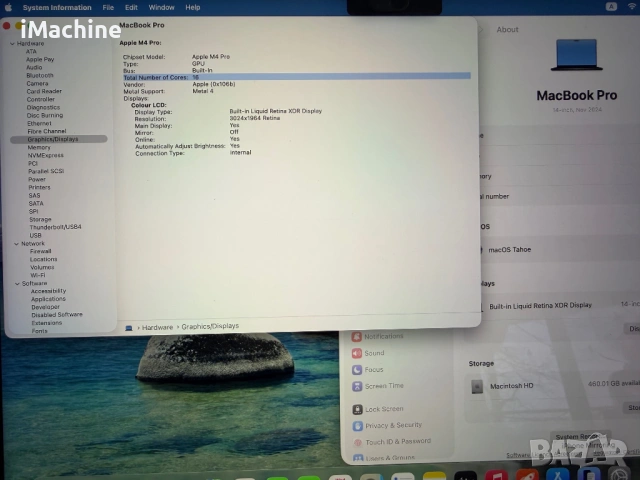Open the Apple menu

point(9,7)
